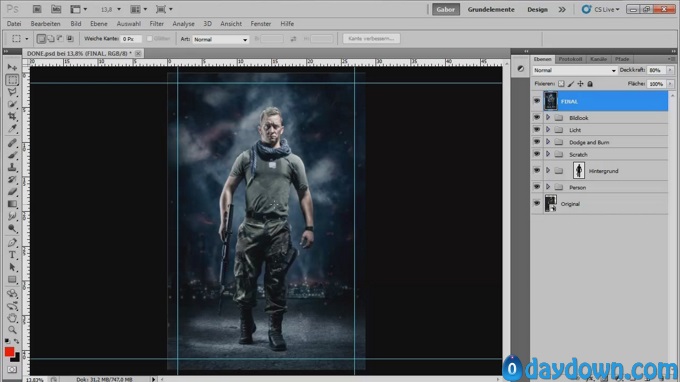Toggle visibility of the Original layer

point(537,203)
